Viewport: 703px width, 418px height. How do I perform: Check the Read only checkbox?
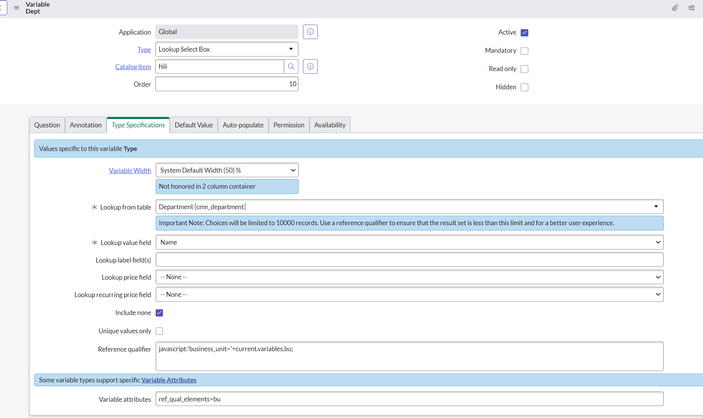pyautogui.click(x=524, y=69)
